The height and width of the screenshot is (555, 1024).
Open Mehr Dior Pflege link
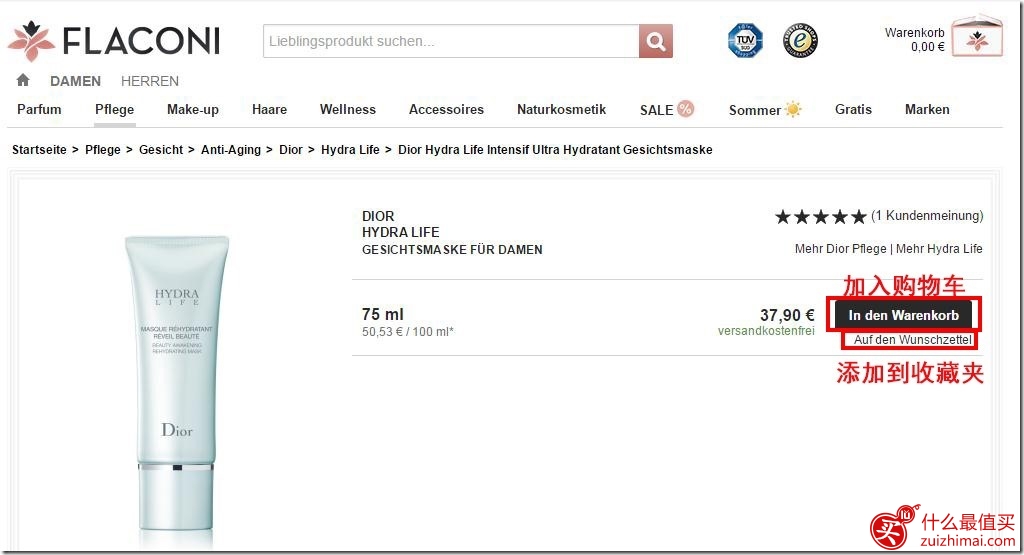click(840, 248)
